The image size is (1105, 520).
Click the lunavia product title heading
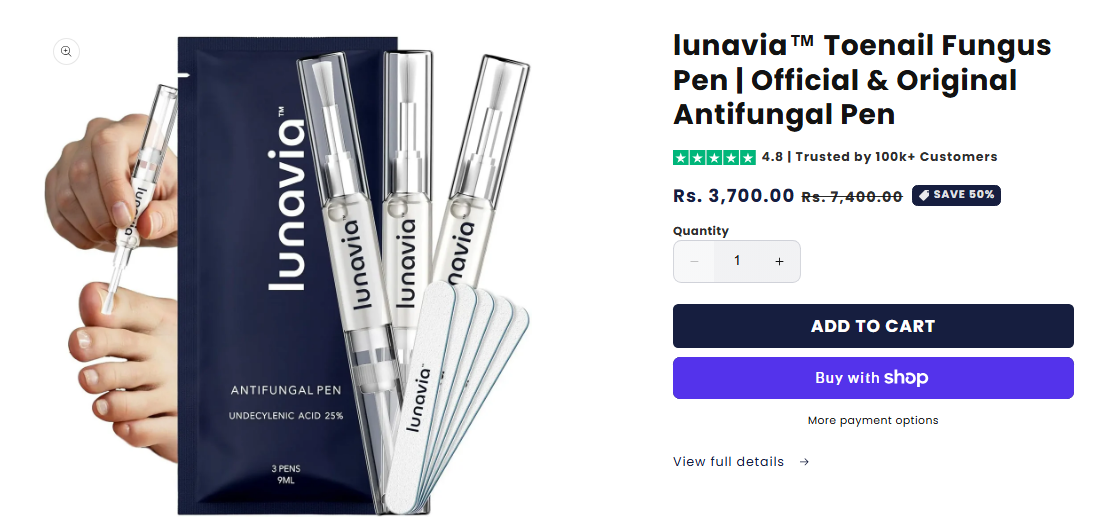862,80
